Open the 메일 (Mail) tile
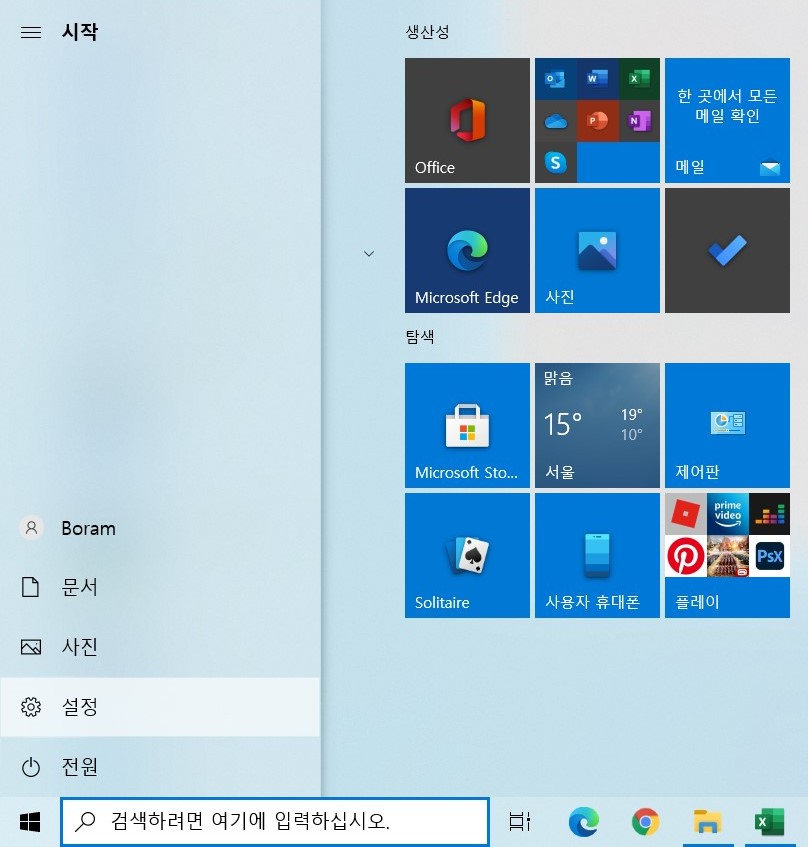 727,120
